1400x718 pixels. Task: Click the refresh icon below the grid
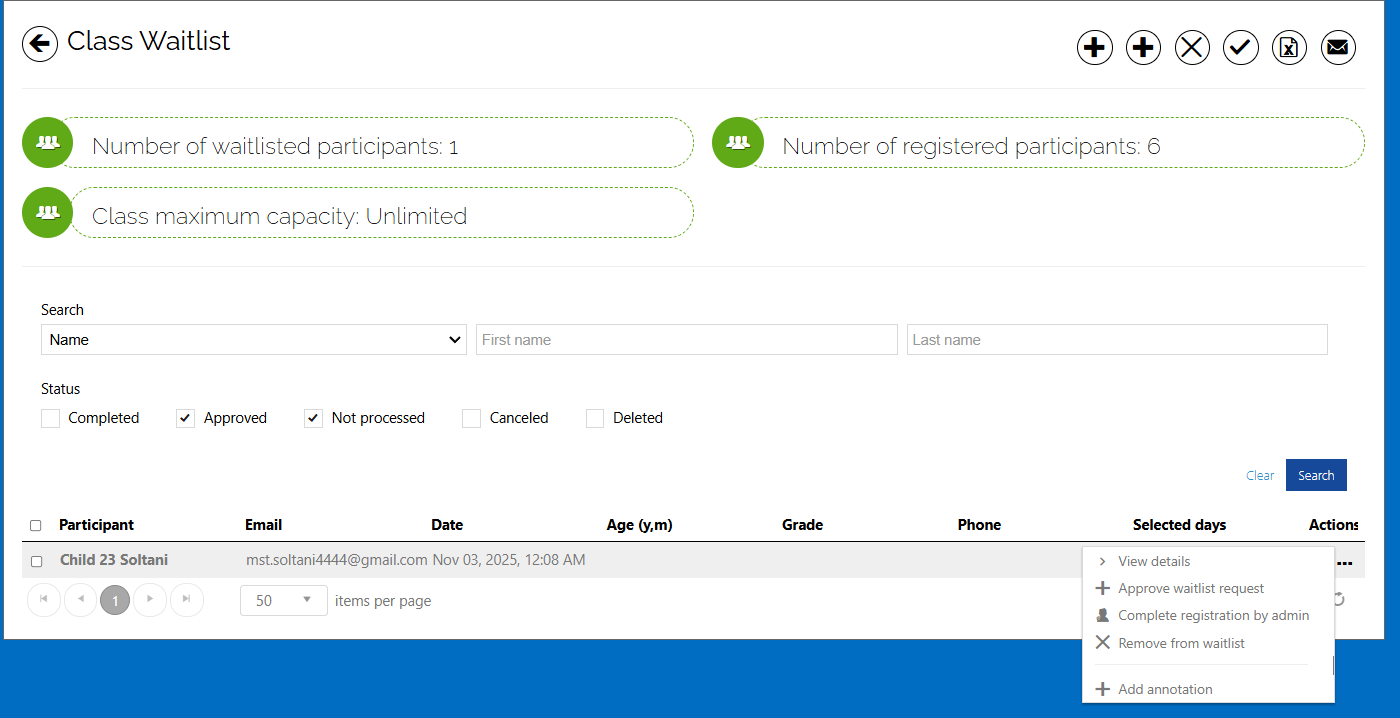[1339, 600]
